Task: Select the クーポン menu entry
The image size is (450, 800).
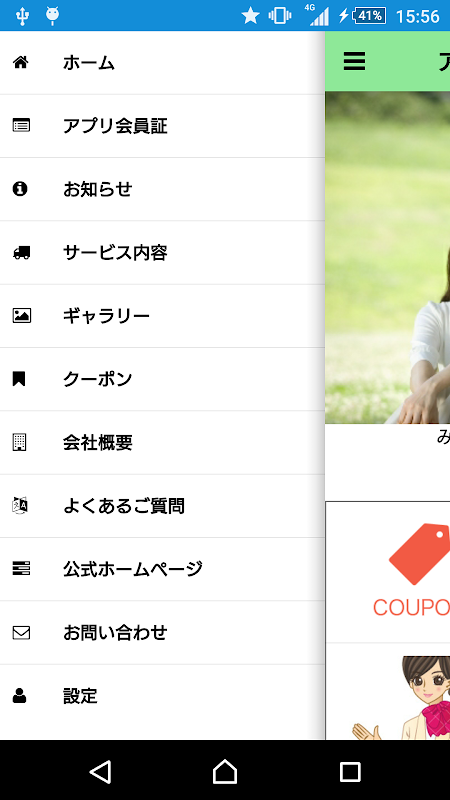Action: 162,379
